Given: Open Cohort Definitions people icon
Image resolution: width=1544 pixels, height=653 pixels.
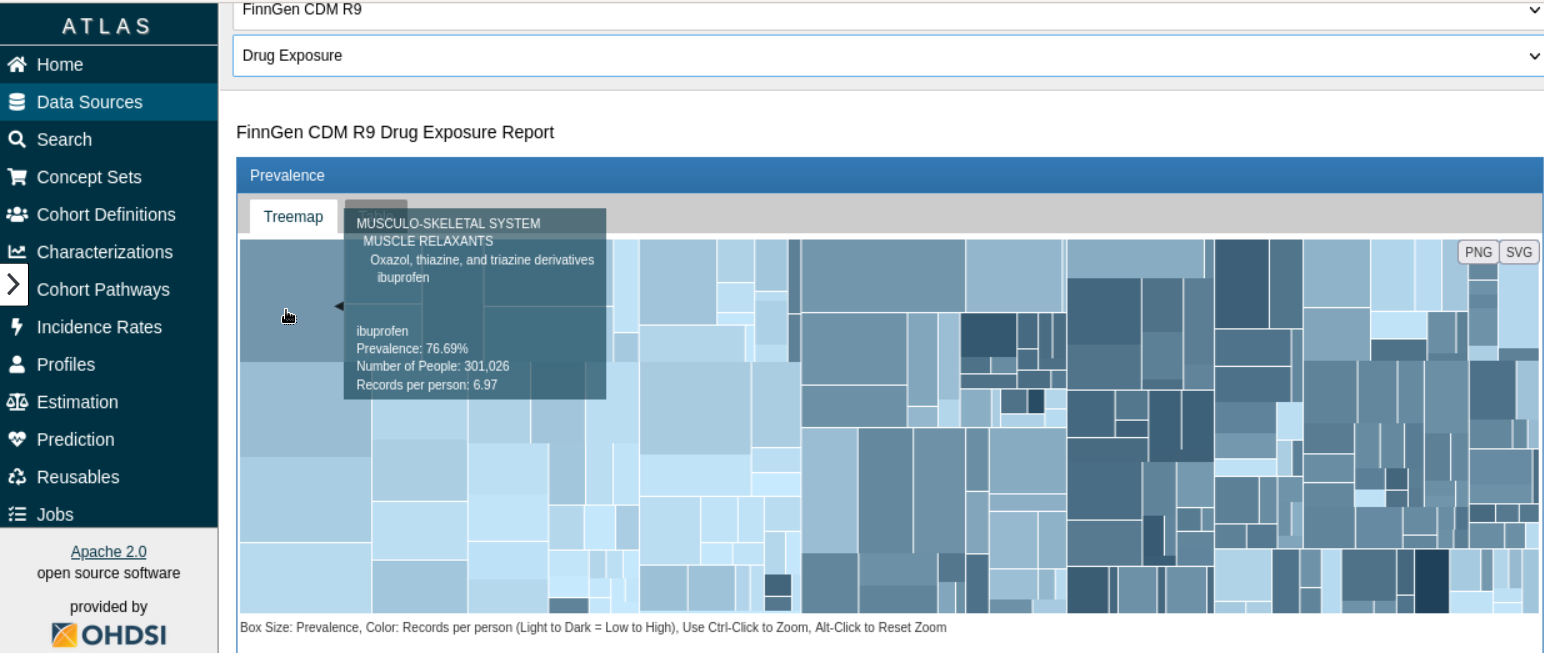Looking at the screenshot, I should (x=17, y=215).
